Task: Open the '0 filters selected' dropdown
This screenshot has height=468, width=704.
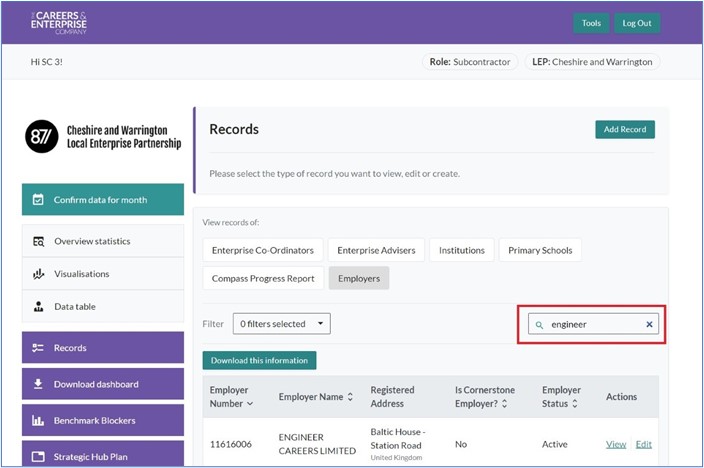Action: click(281, 324)
